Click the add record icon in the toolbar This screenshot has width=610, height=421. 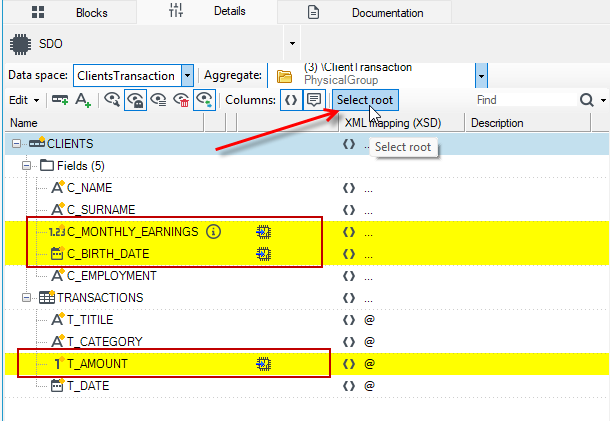click(60, 100)
